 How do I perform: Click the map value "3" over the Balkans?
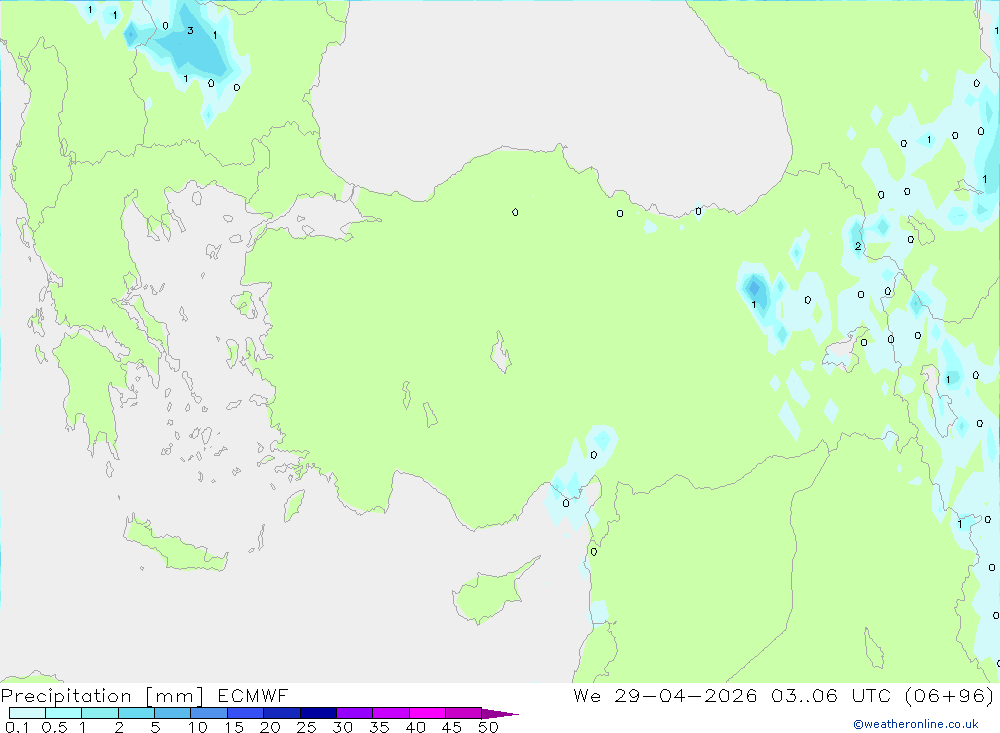pos(190,30)
